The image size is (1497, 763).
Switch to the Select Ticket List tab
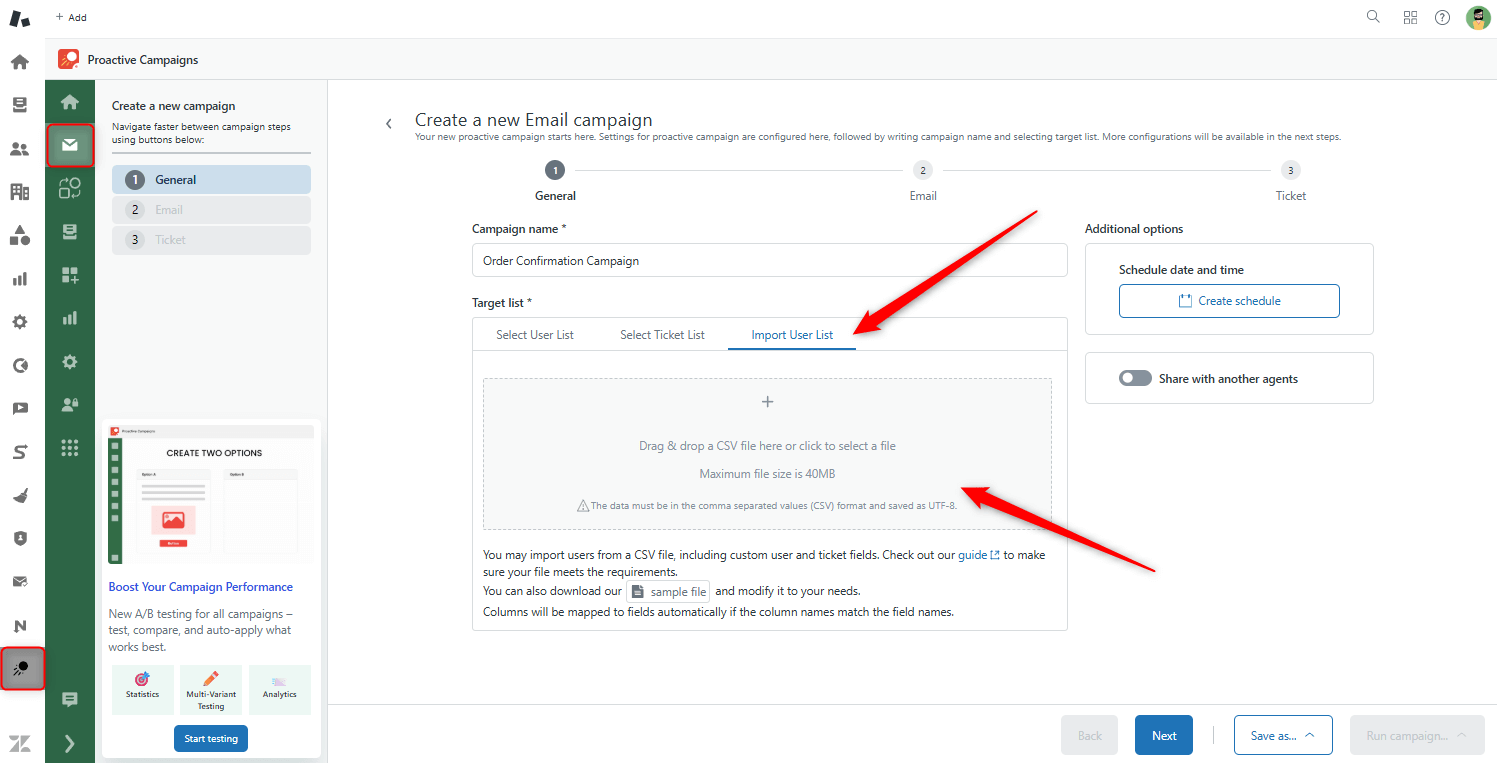[662, 334]
